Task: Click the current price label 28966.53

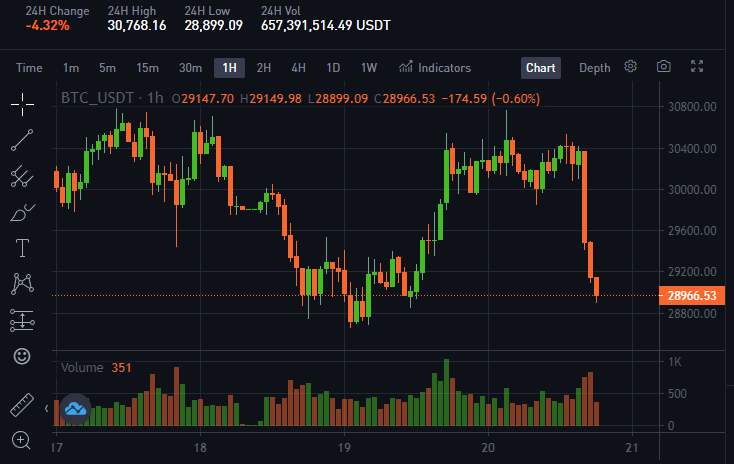Action: (691, 295)
